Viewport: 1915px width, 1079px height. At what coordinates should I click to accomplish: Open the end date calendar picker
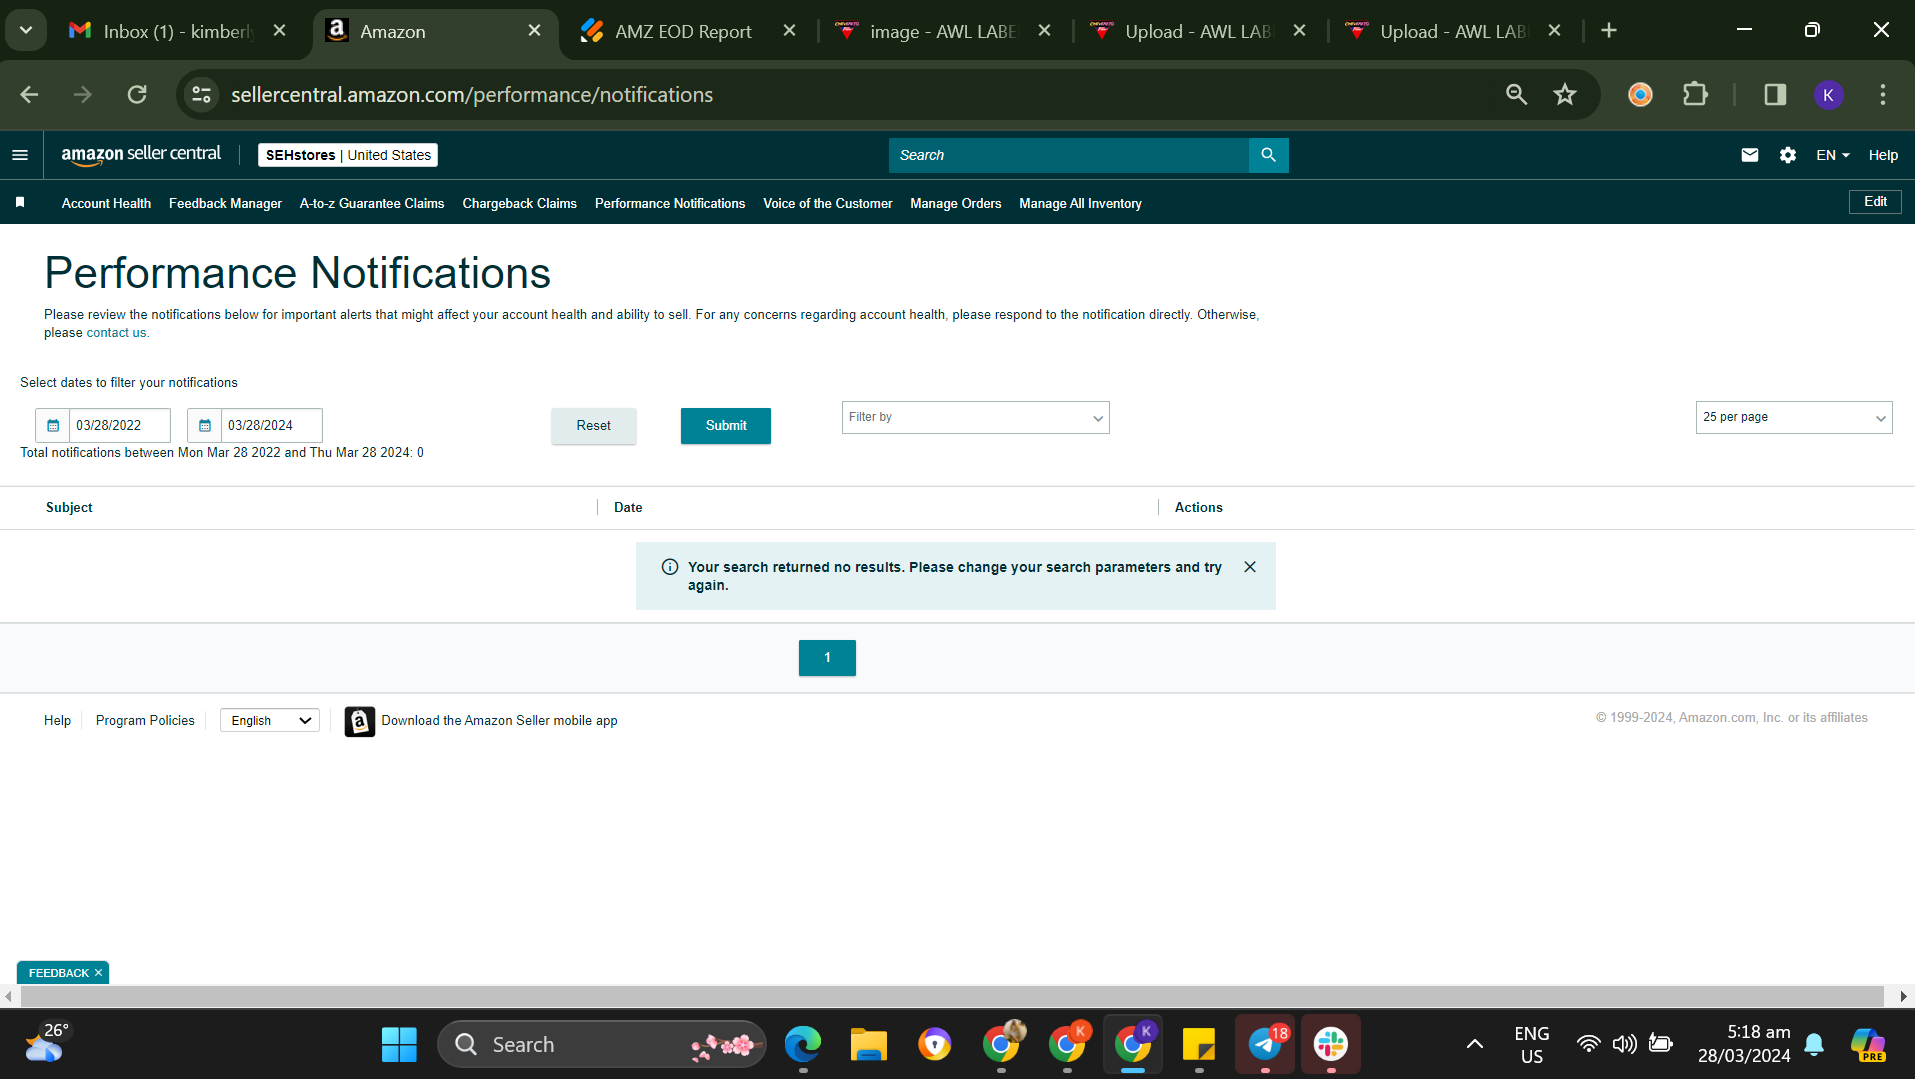[204, 425]
